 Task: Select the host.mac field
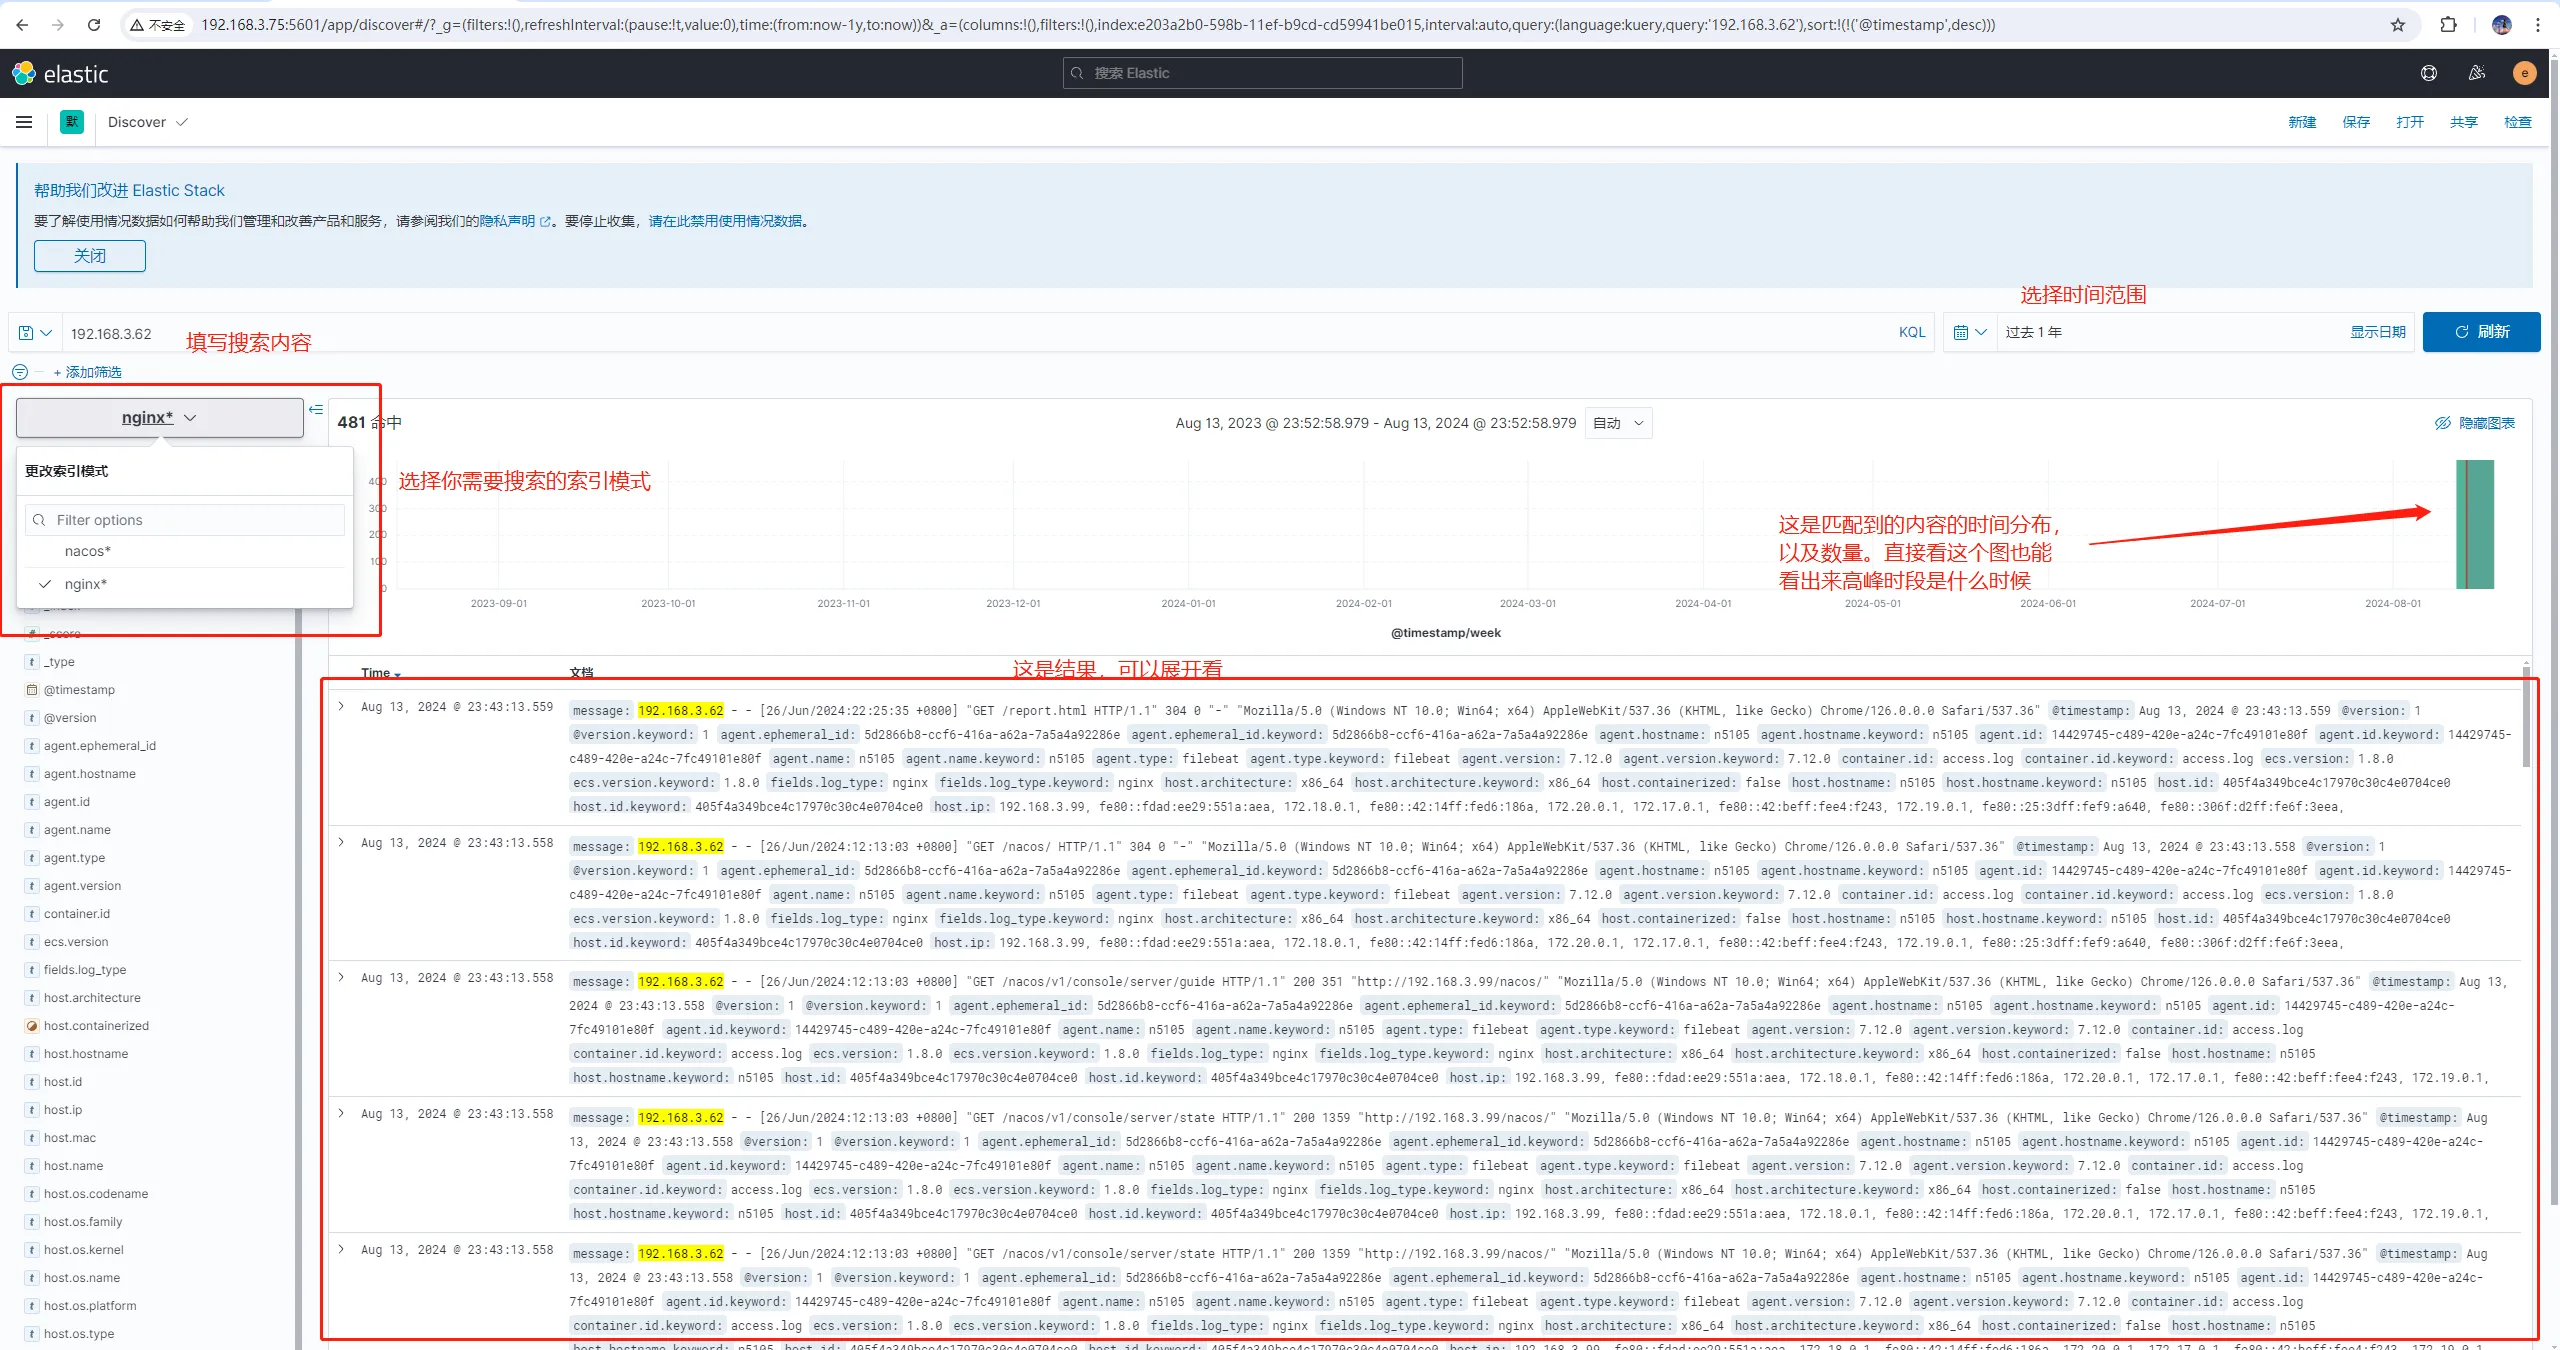(70, 1138)
